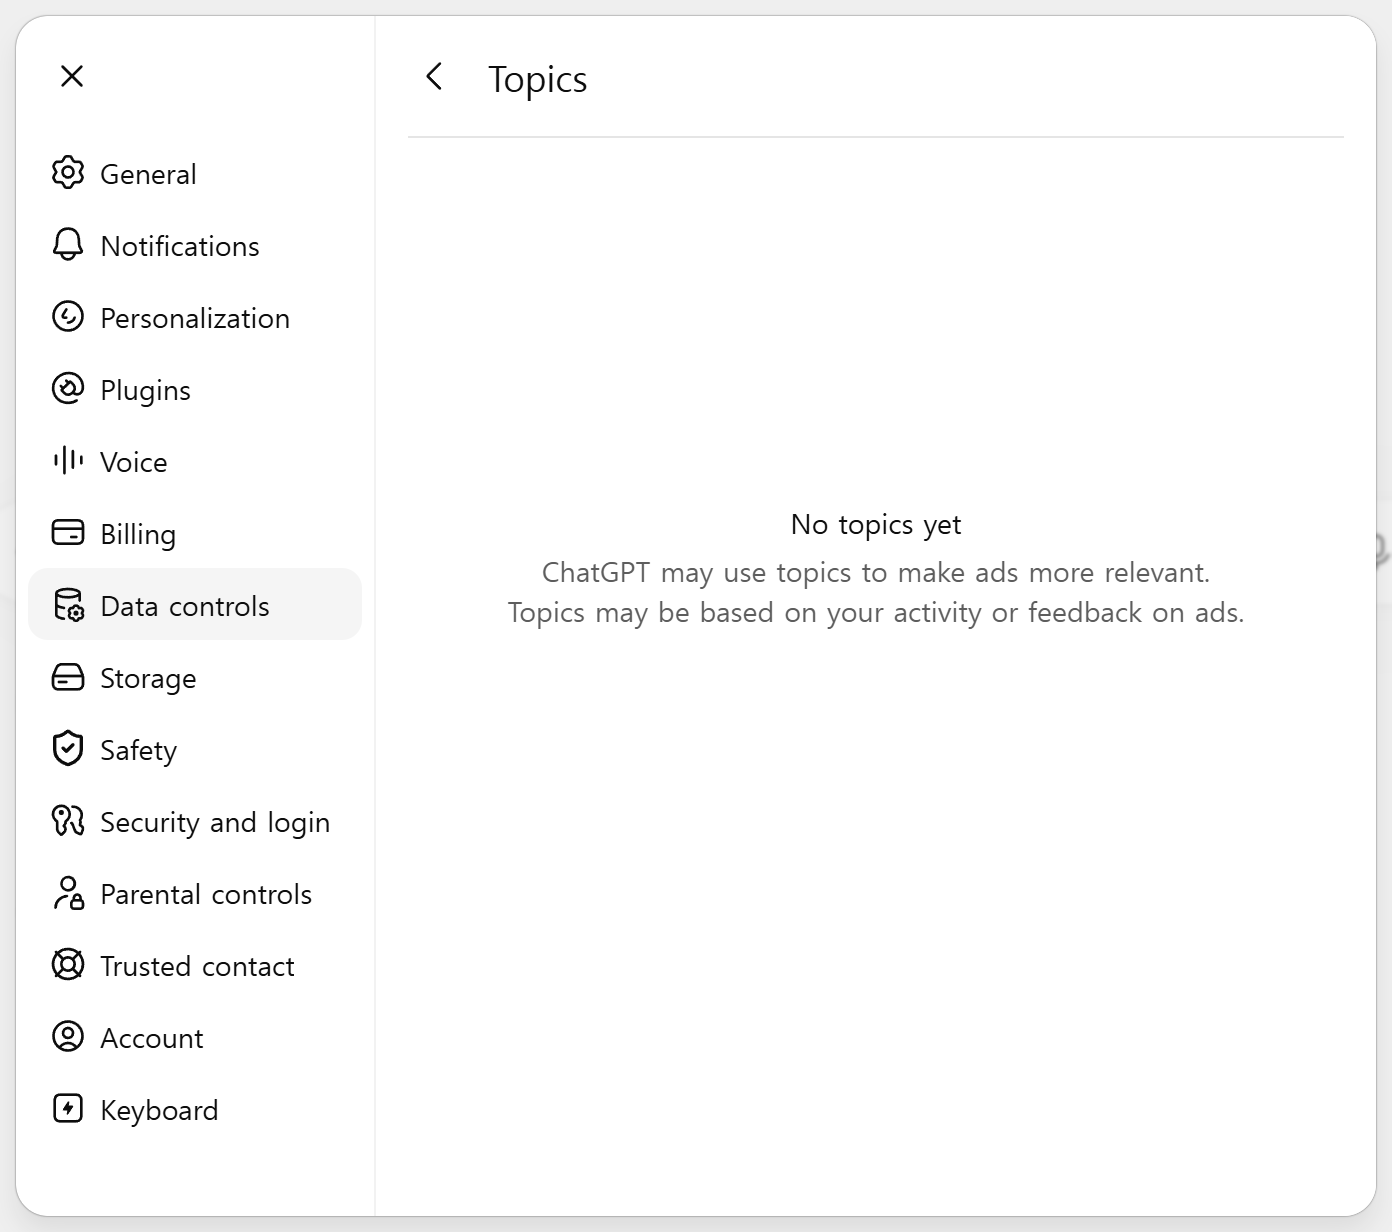Click the Storage drive icon
This screenshot has height=1232, width=1392.
tap(68, 677)
